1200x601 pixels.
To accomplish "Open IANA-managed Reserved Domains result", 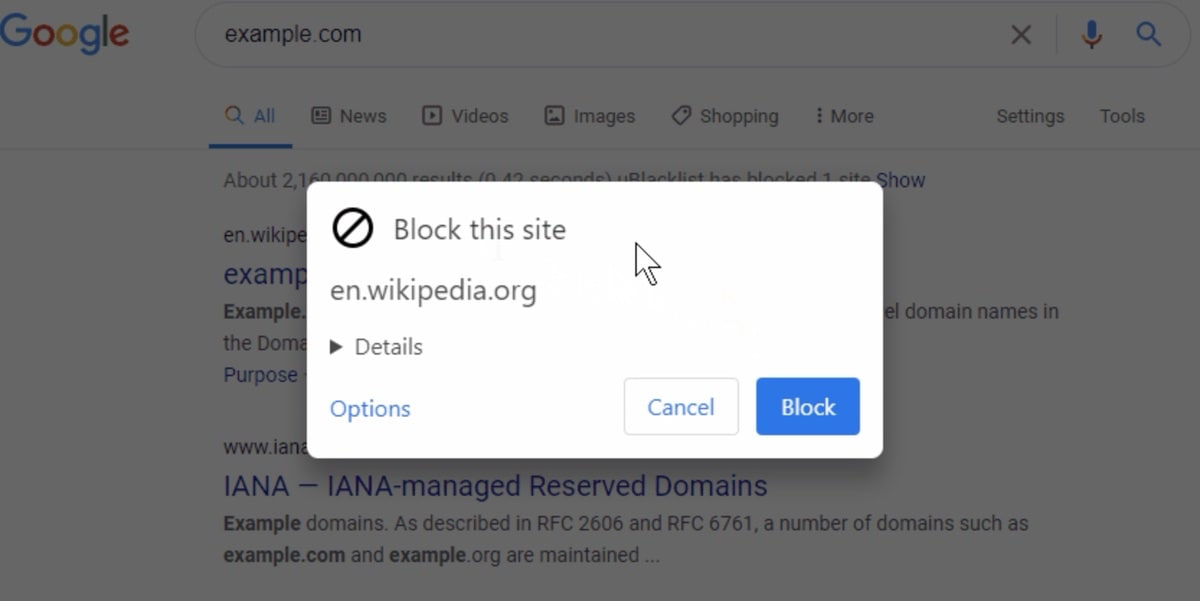I will 495,486.
